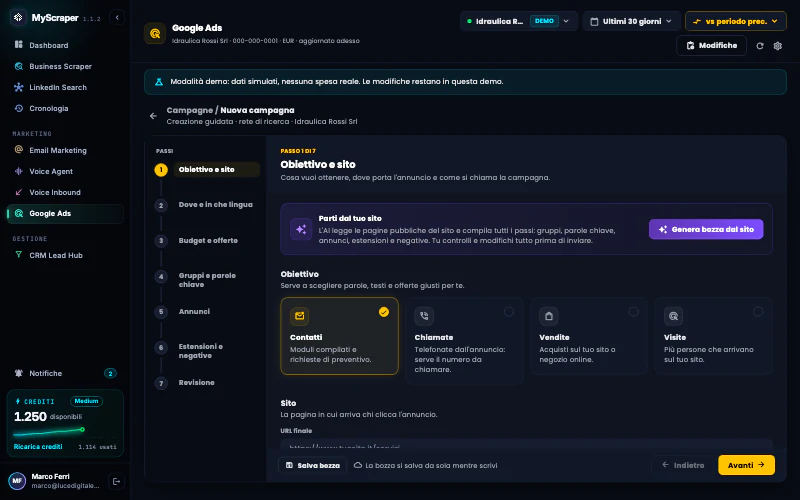Click the Ricarica crediti link
The width and height of the screenshot is (800, 500).
38,446
